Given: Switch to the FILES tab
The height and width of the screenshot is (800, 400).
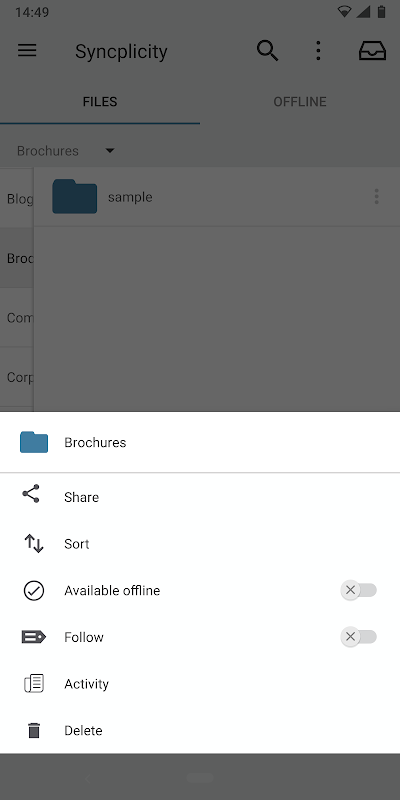Looking at the screenshot, I should click(x=100, y=102).
